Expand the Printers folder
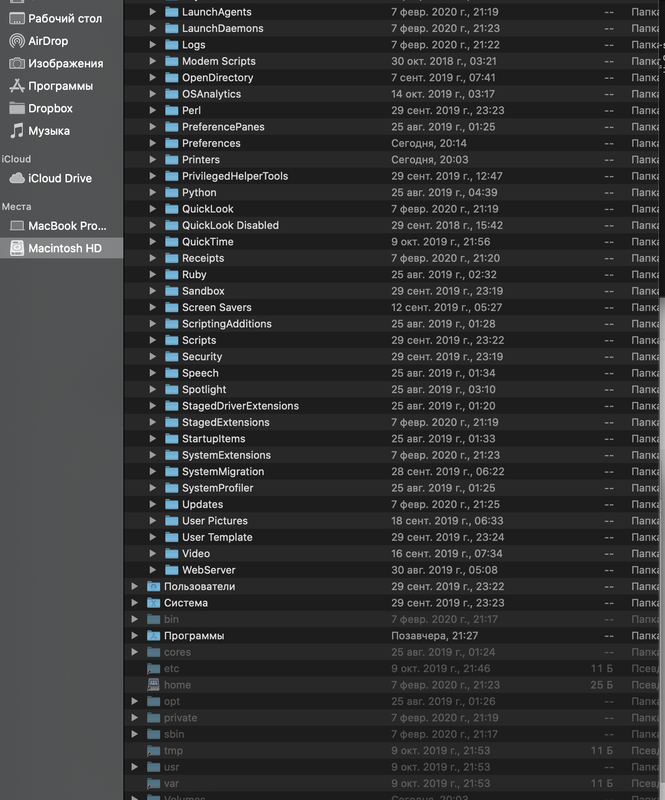Screen dimensions: 665x800 click(152, 159)
